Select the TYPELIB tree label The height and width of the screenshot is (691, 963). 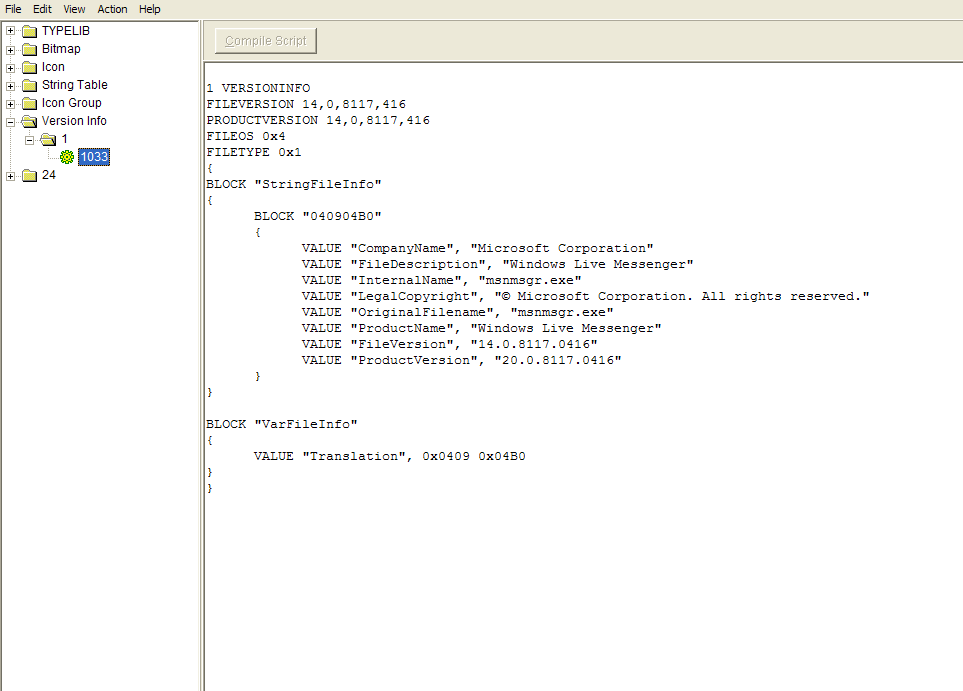[x=66, y=31]
